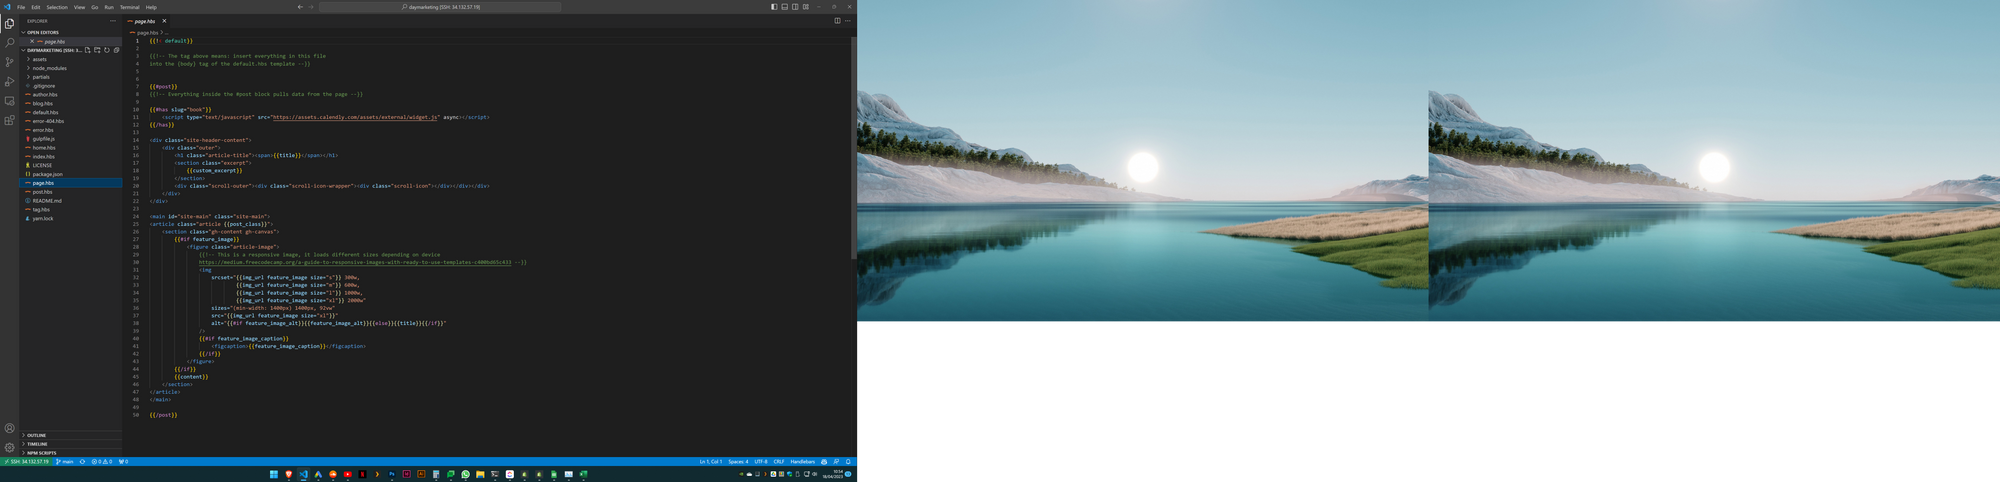2000x482 pixels.
Task: Open Run and Debug view
Action: [x=10, y=82]
